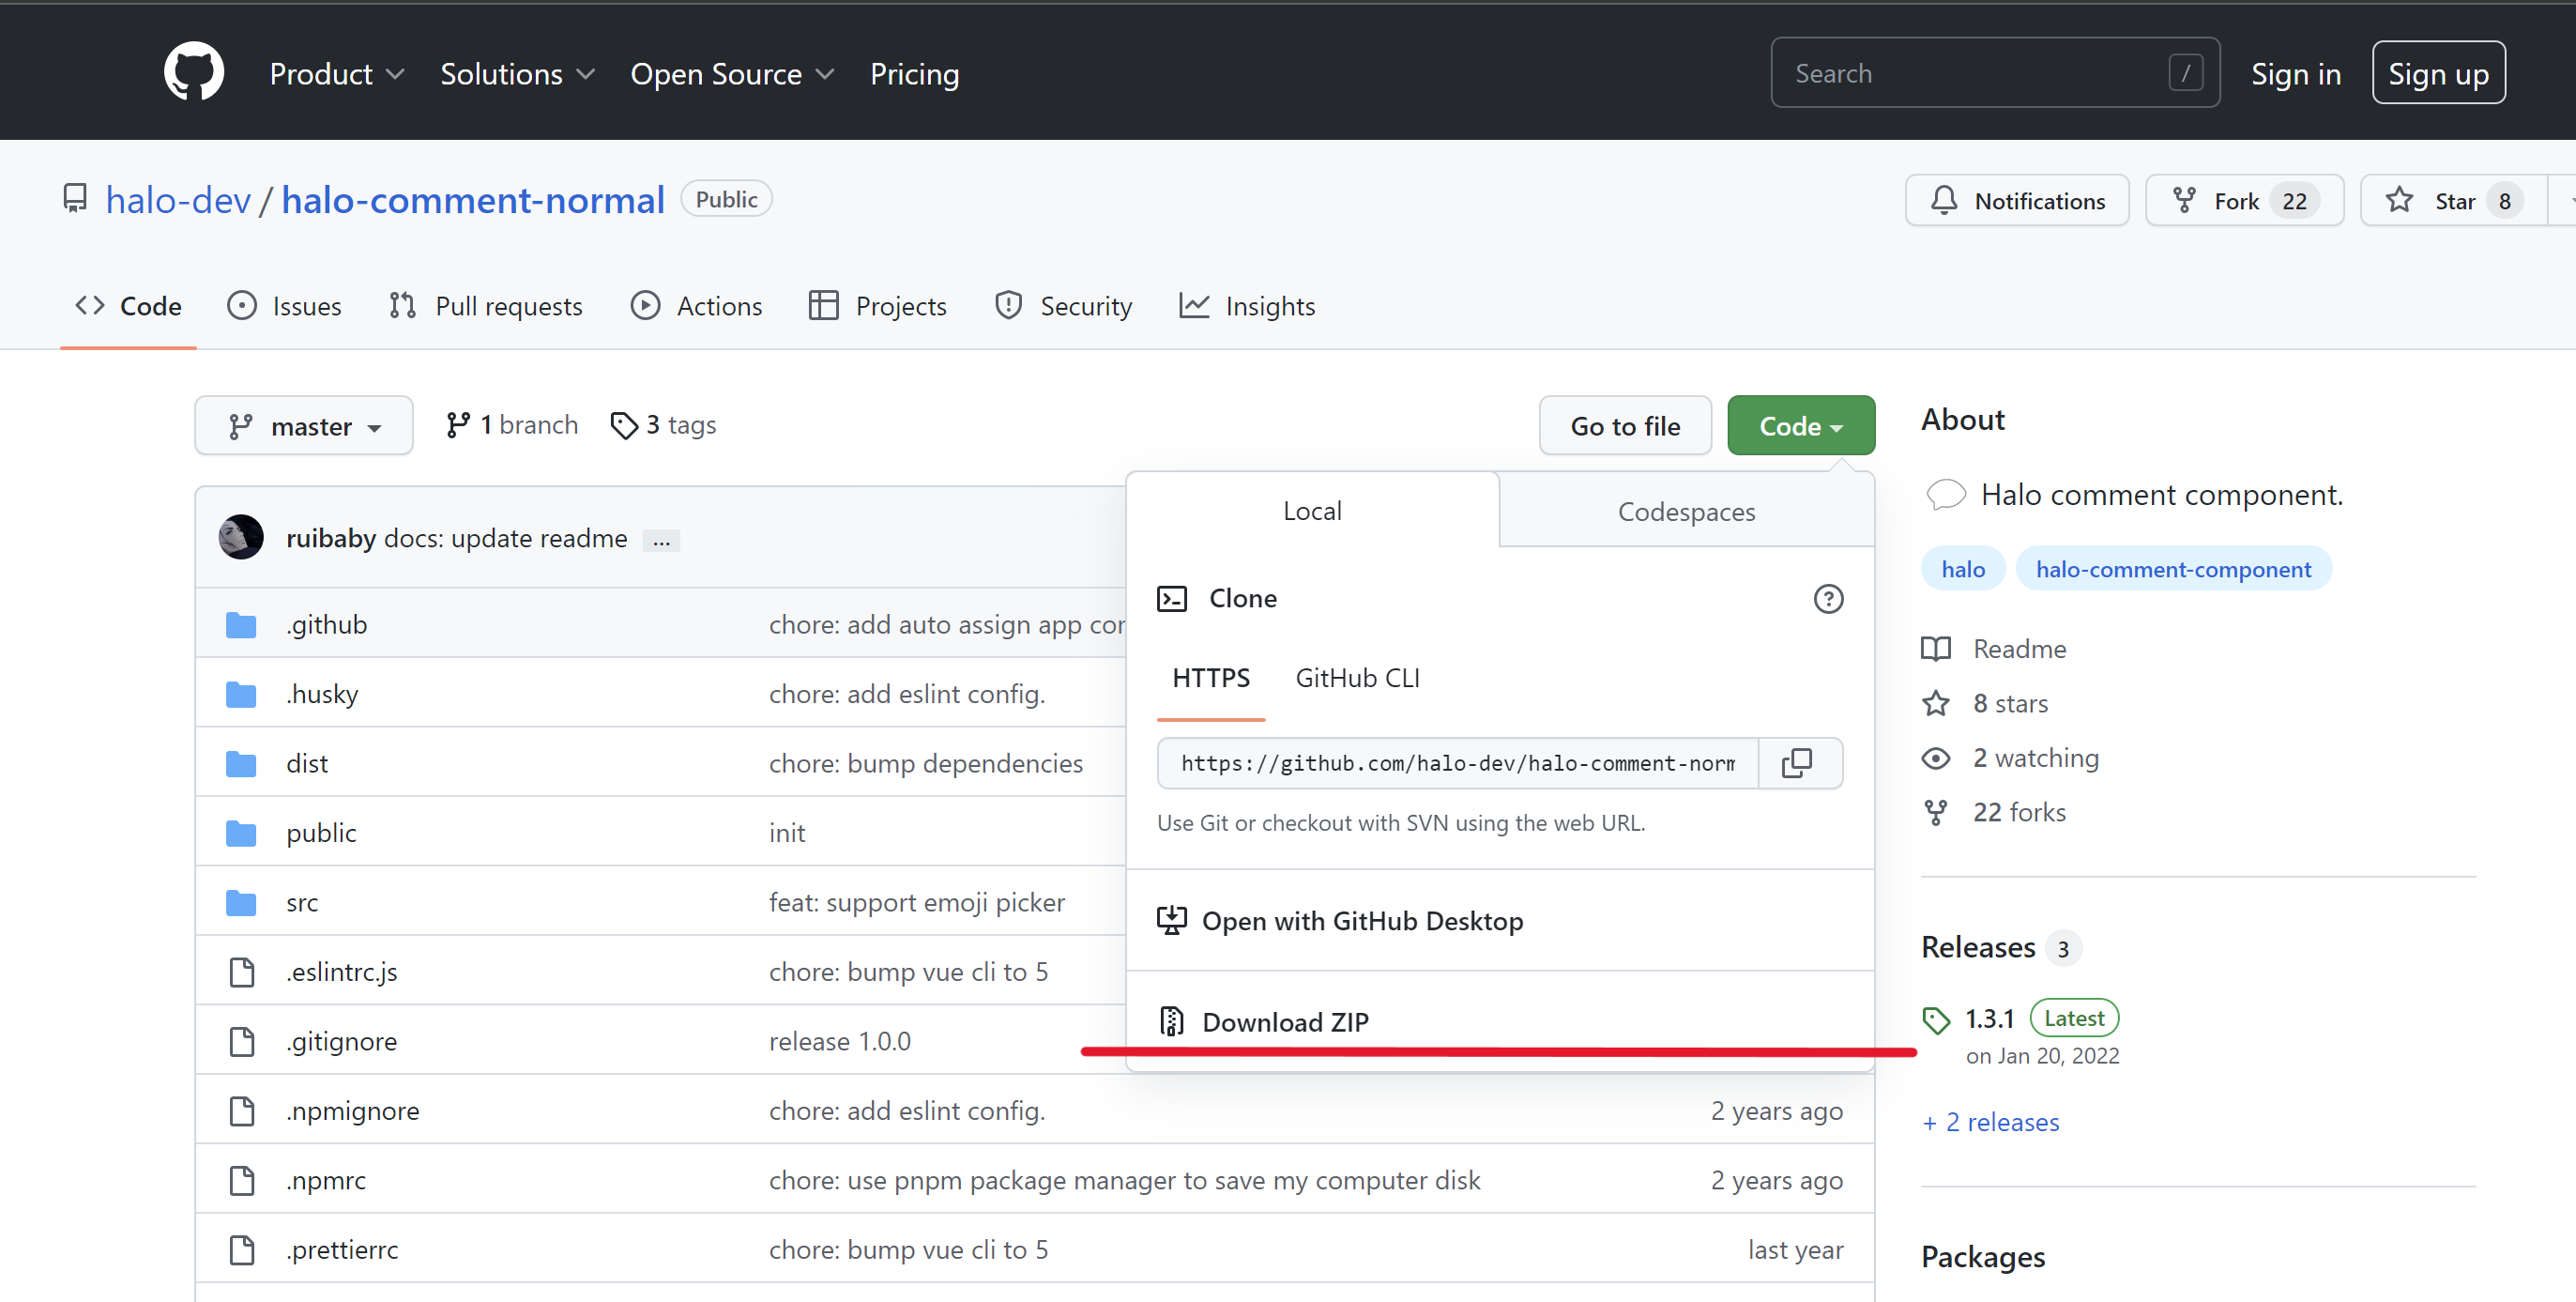Image resolution: width=2576 pixels, height=1302 pixels.
Task: Open the Pull requests tab
Action: [x=485, y=306]
